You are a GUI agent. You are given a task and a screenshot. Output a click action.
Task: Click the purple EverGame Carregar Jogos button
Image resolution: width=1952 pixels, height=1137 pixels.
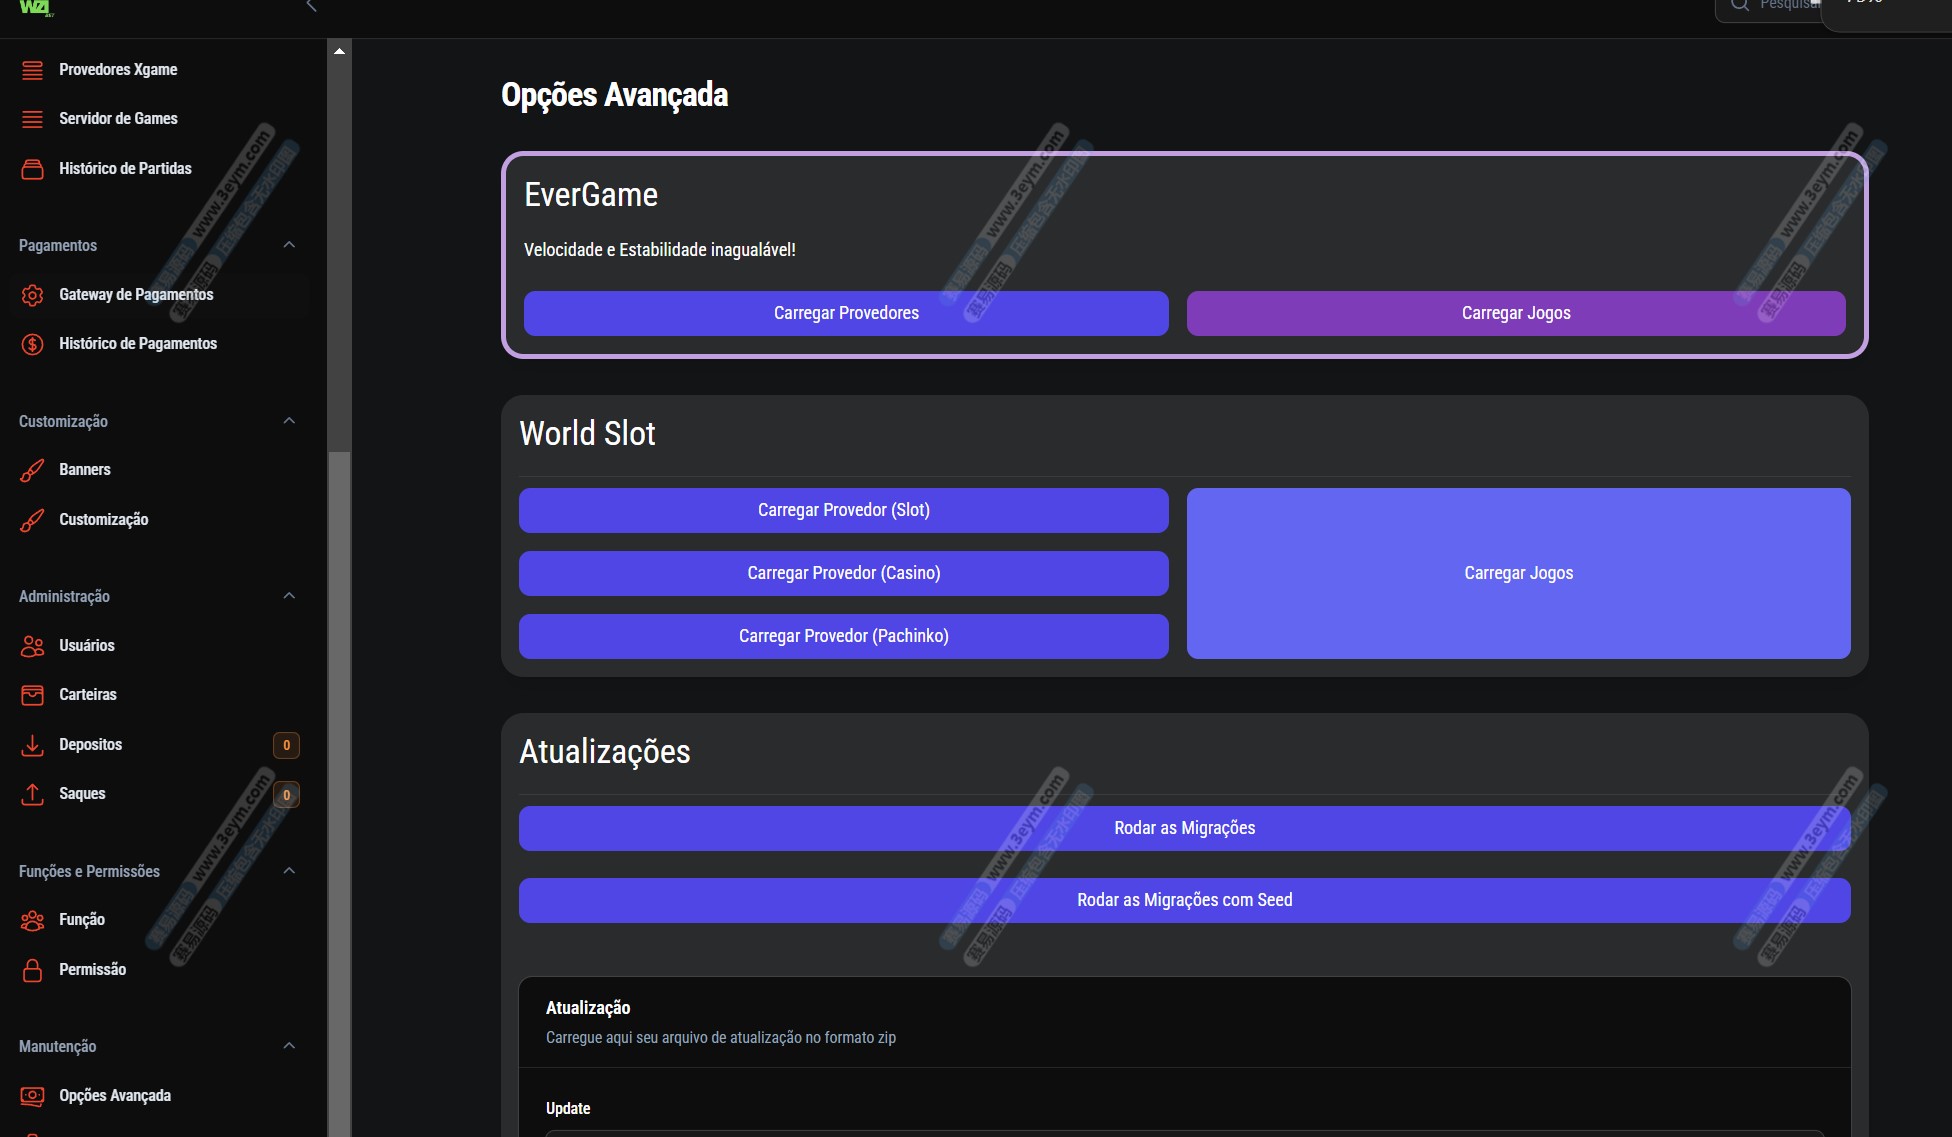(1516, 313)
